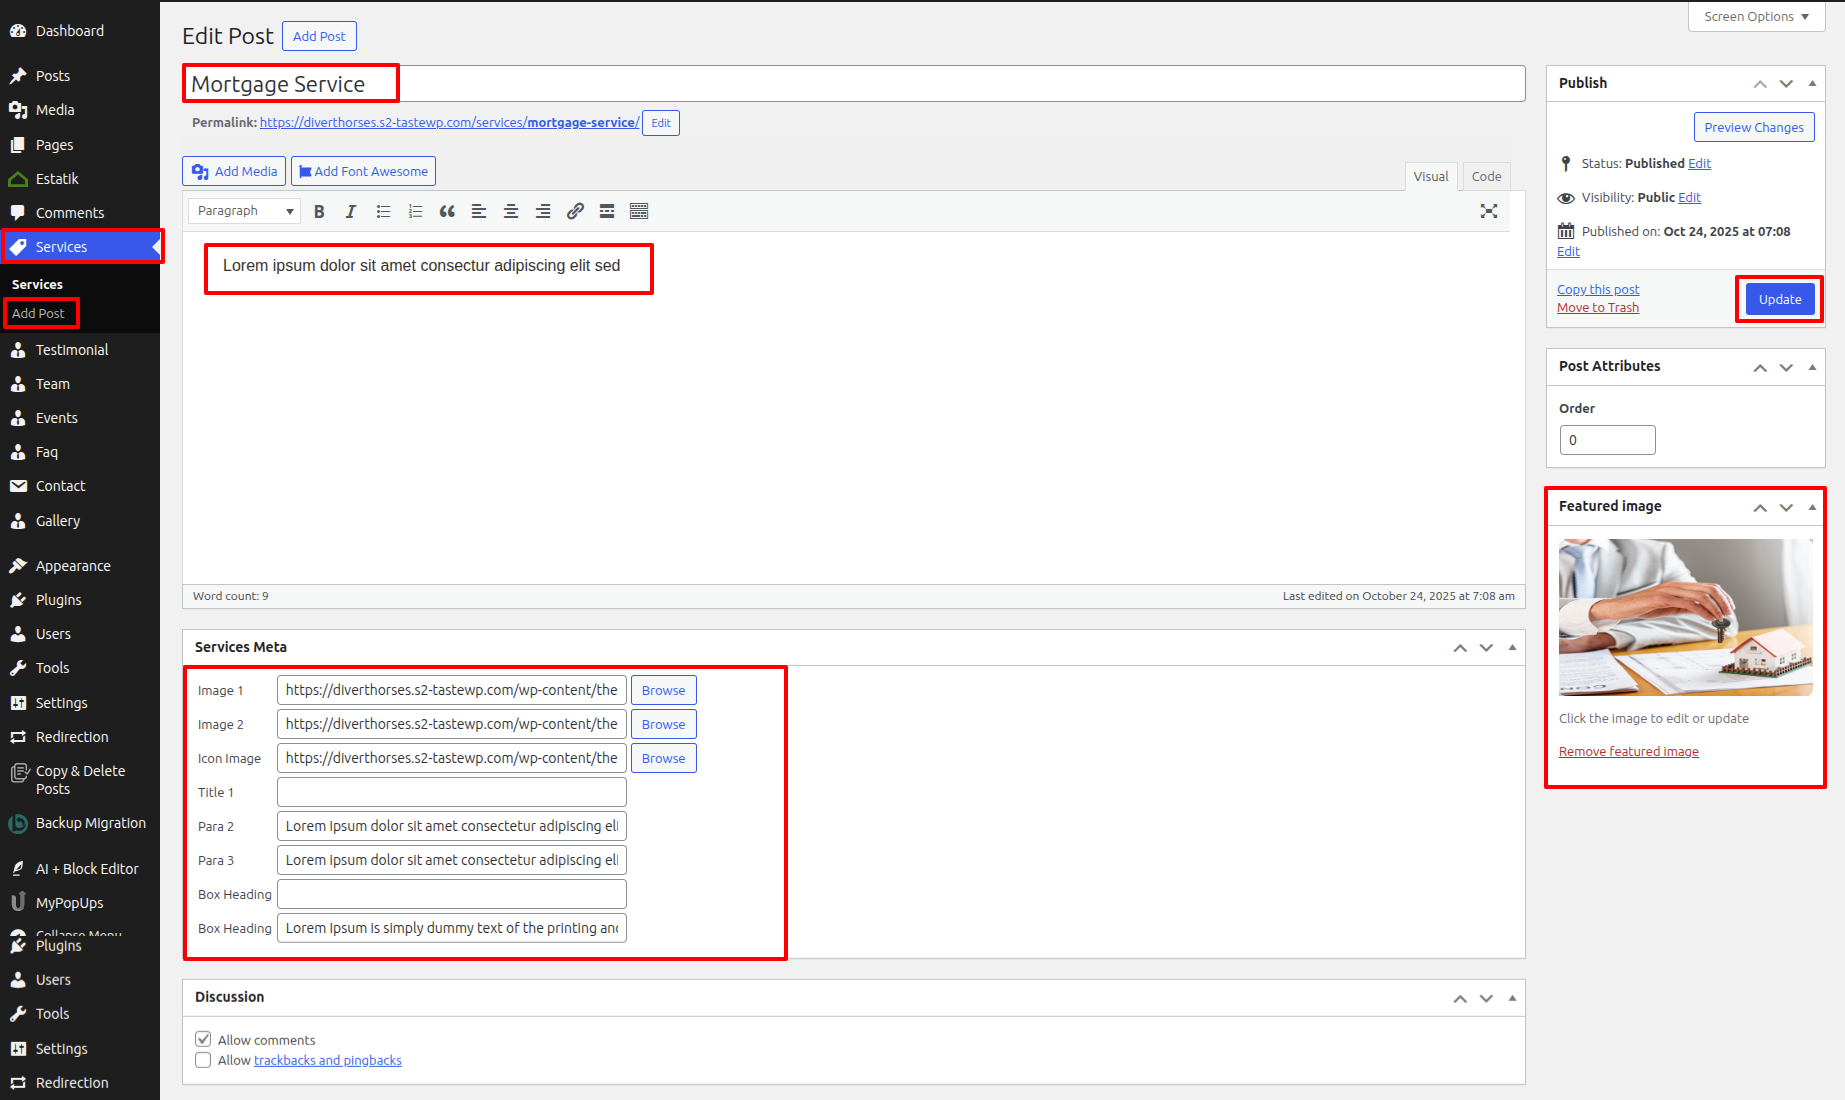Uncheck the Allow comments checkbox
The width and height of the screenshot is (1845, 1100).
click(x=203, y=1039)
